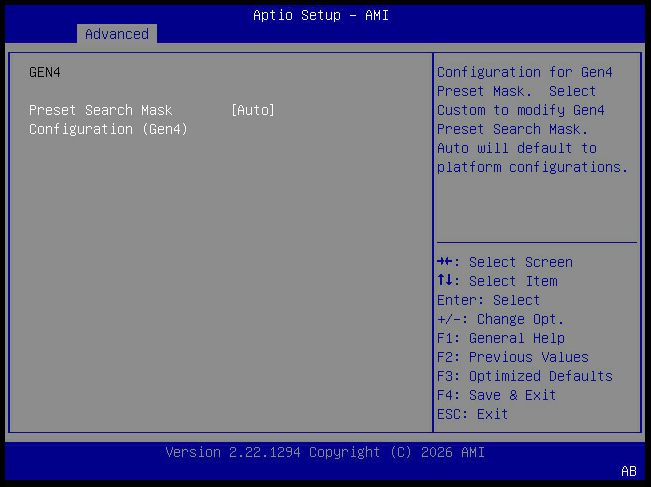Click the Aptio Setup - AMI title
The image size is (651, 487).
(321, 15)
